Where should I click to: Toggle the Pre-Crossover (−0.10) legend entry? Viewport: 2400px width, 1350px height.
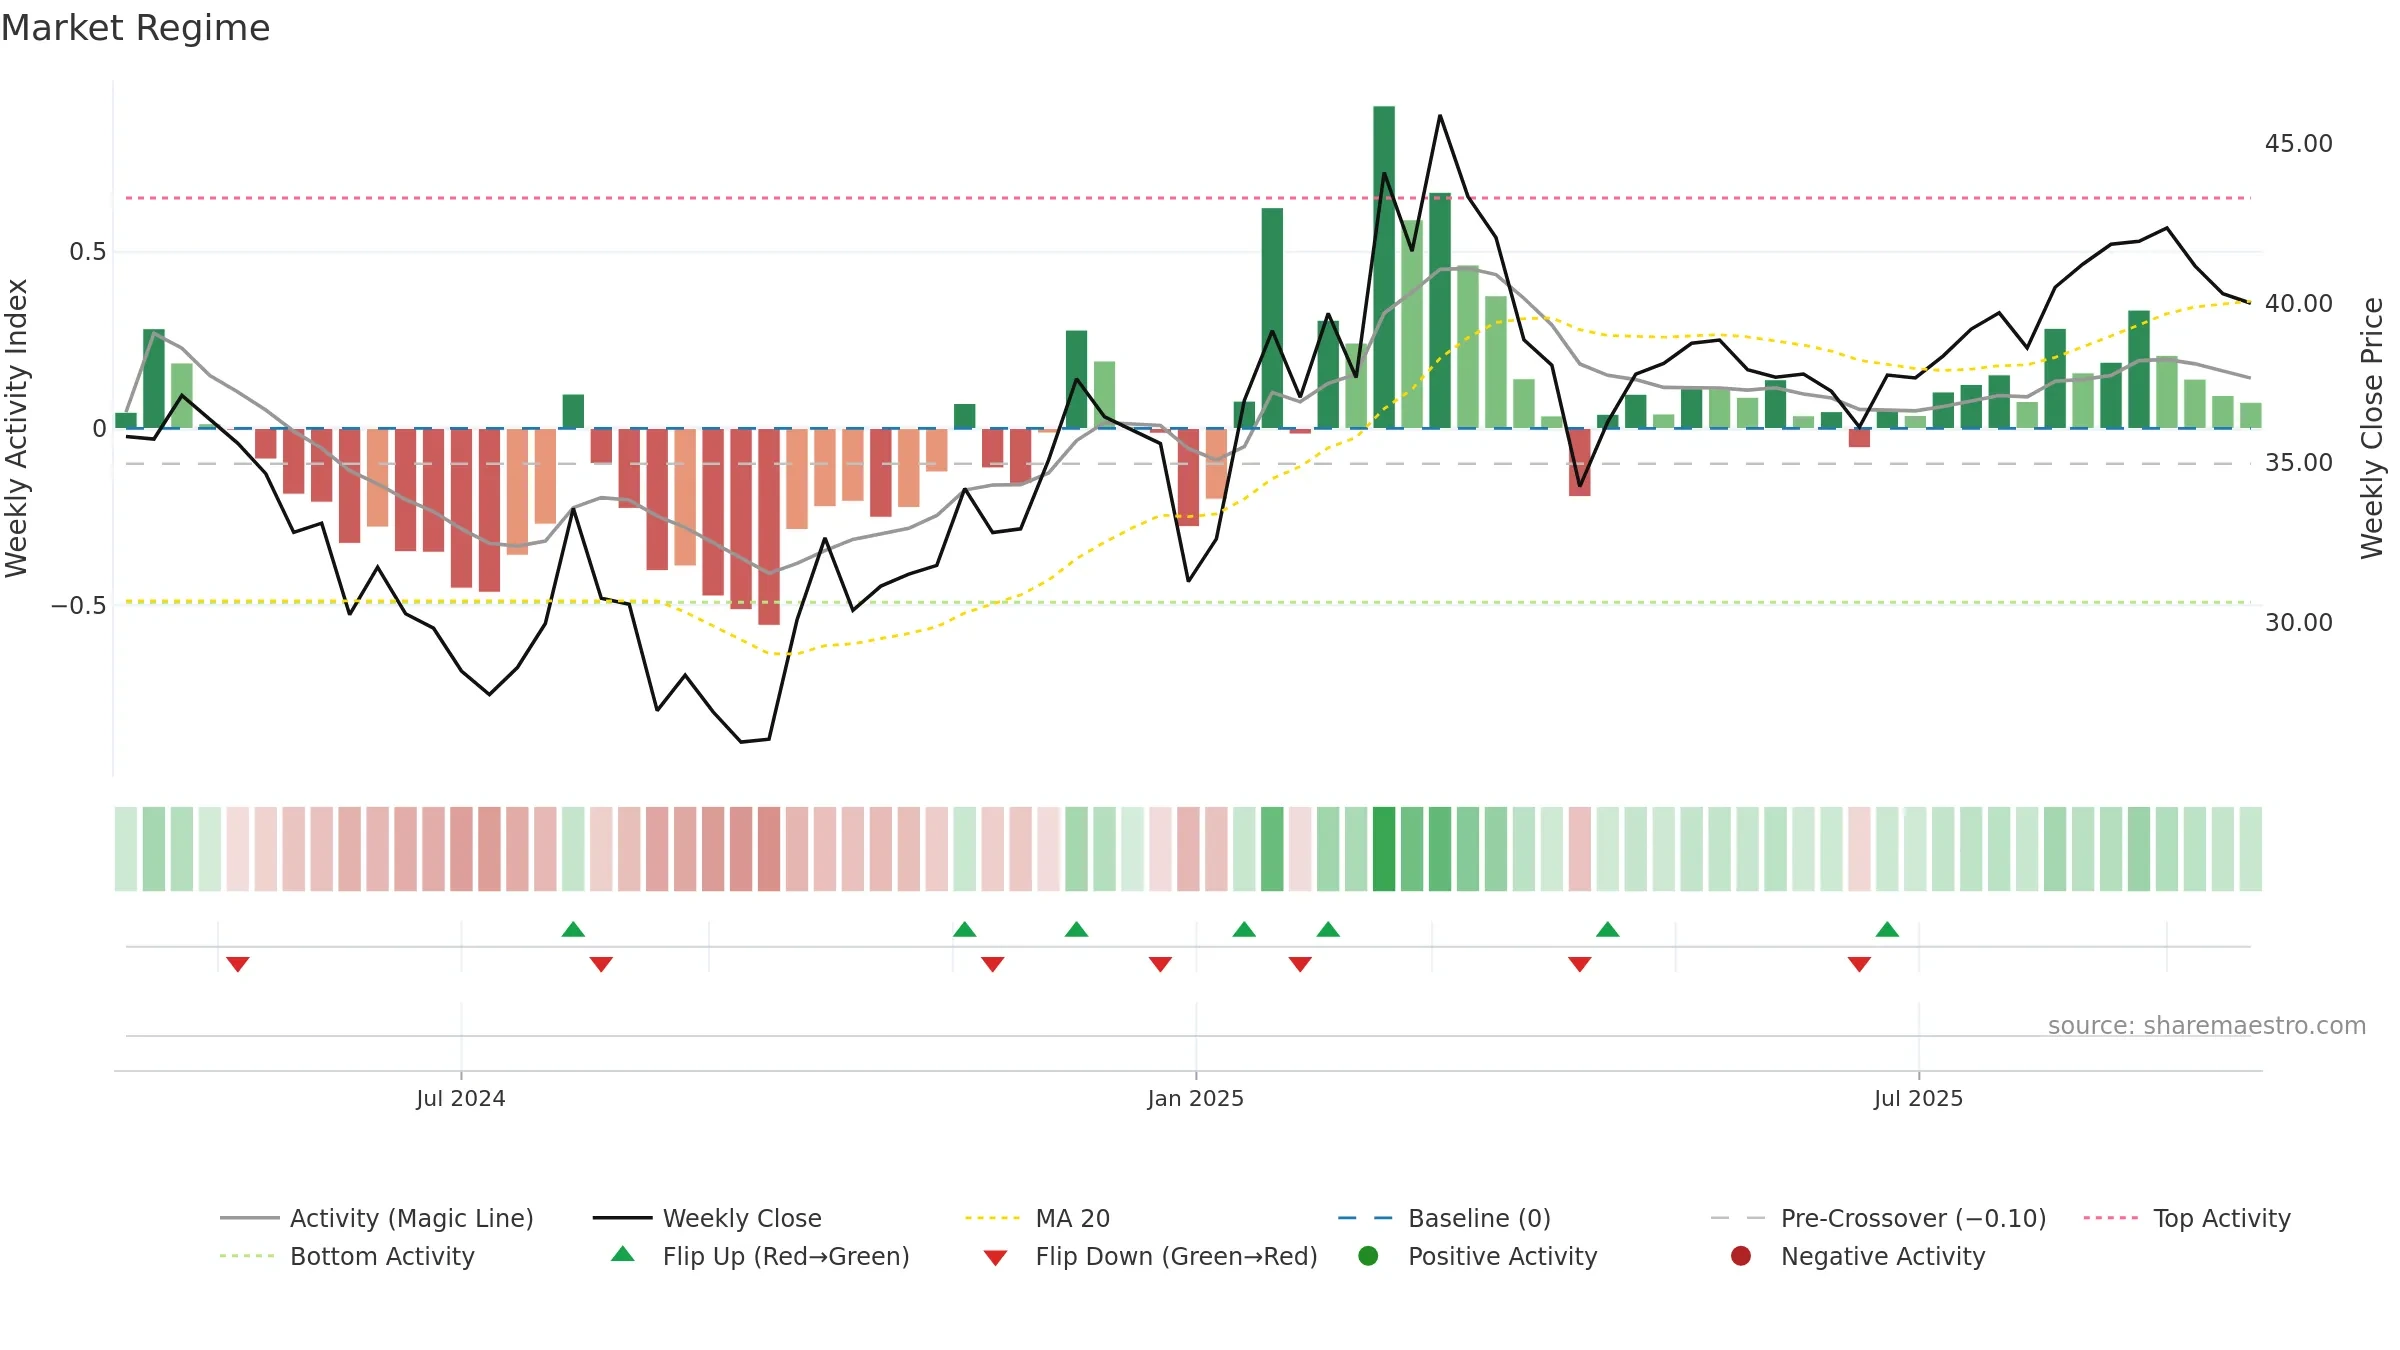tap(1878, 1218)
